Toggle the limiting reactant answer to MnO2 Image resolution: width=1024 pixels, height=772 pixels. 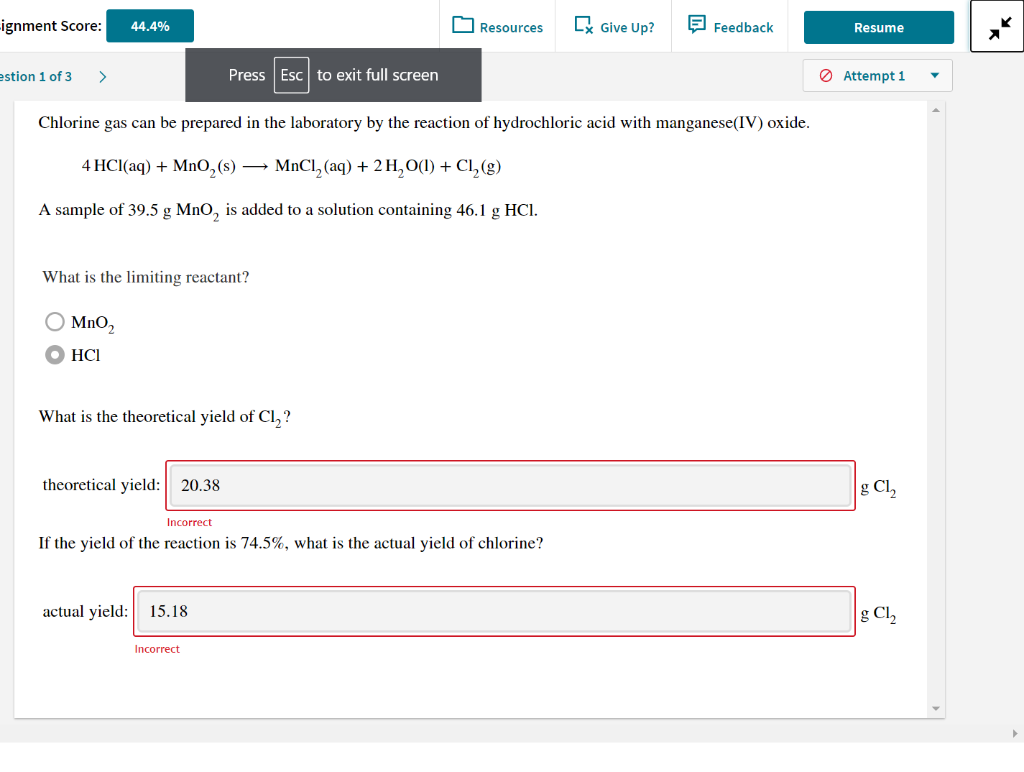[55, 321]
